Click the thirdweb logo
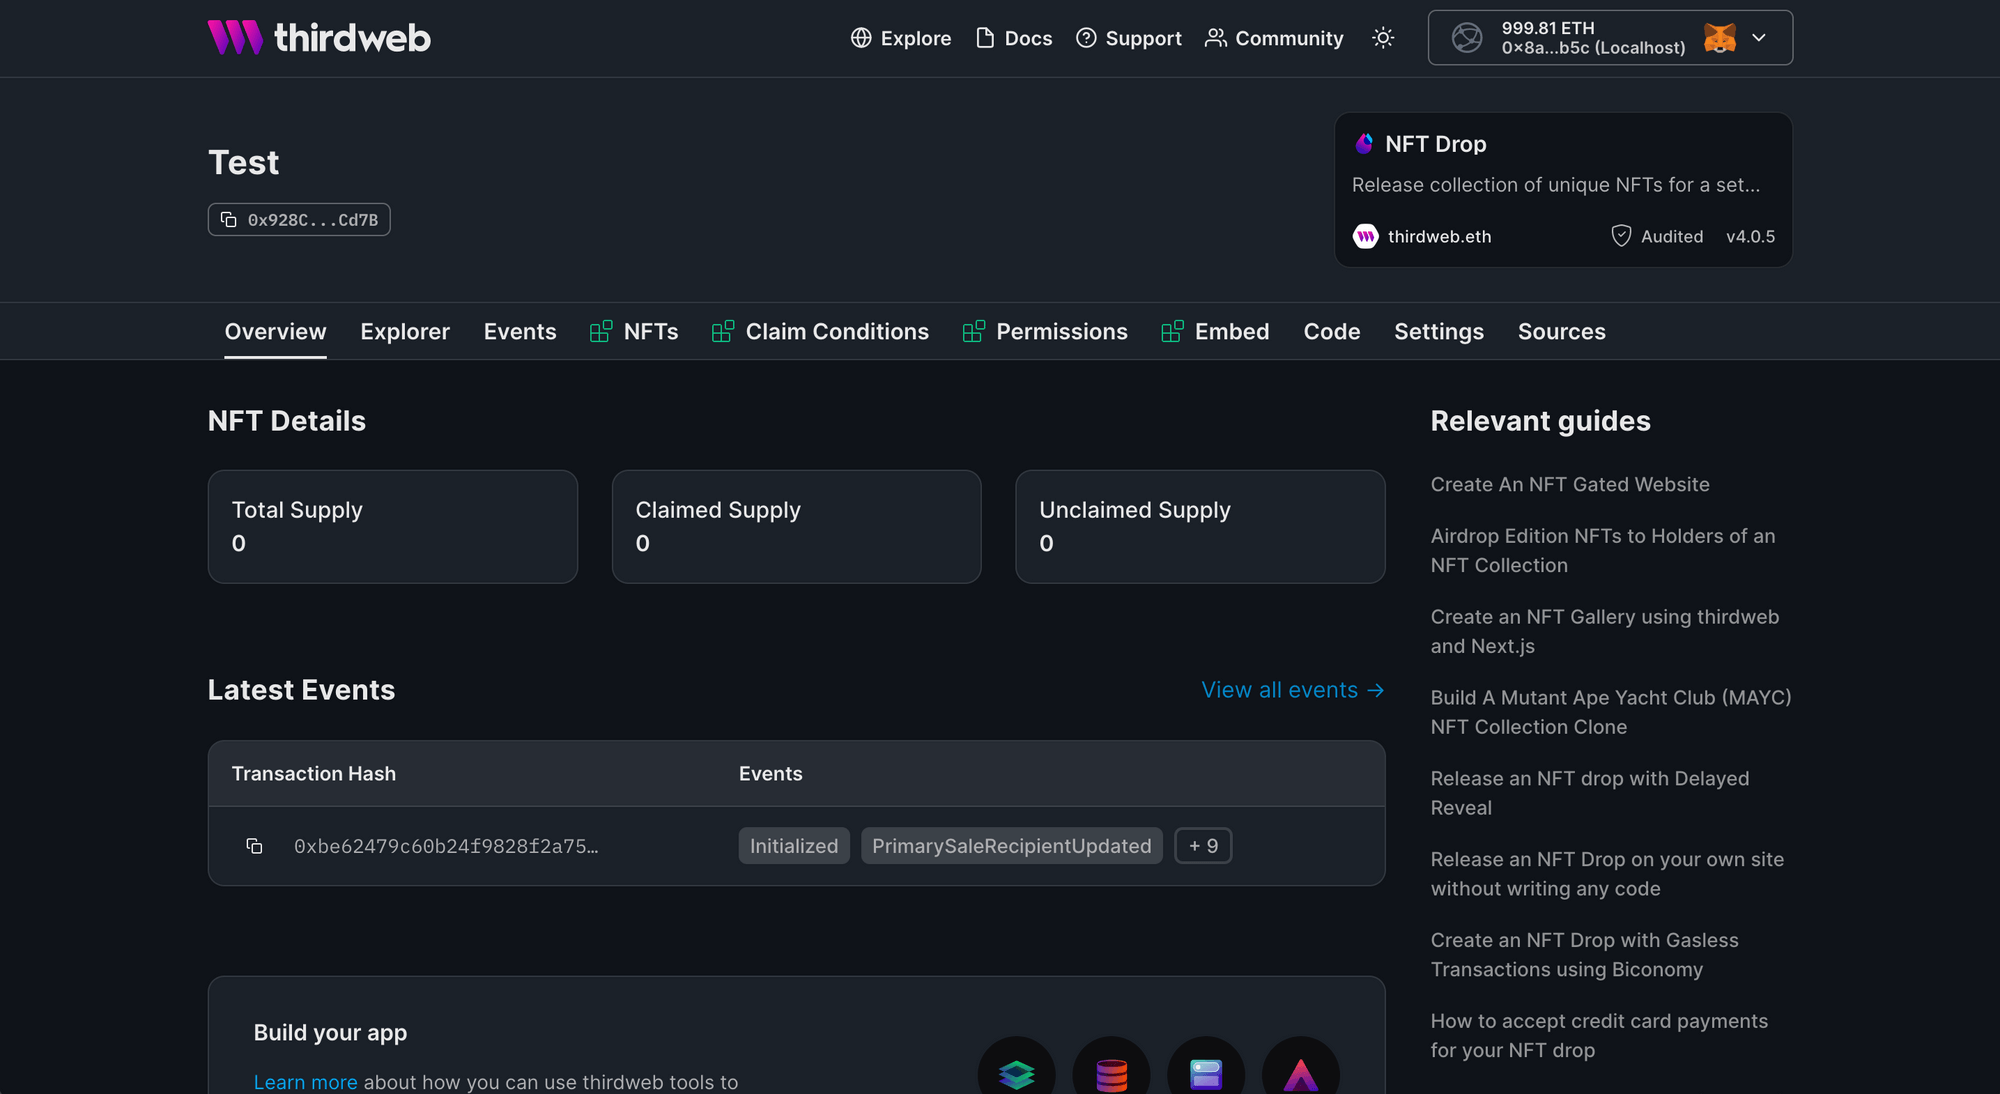The width and height of the screenshot is (2000, 1094). click(x=318, y=37)
